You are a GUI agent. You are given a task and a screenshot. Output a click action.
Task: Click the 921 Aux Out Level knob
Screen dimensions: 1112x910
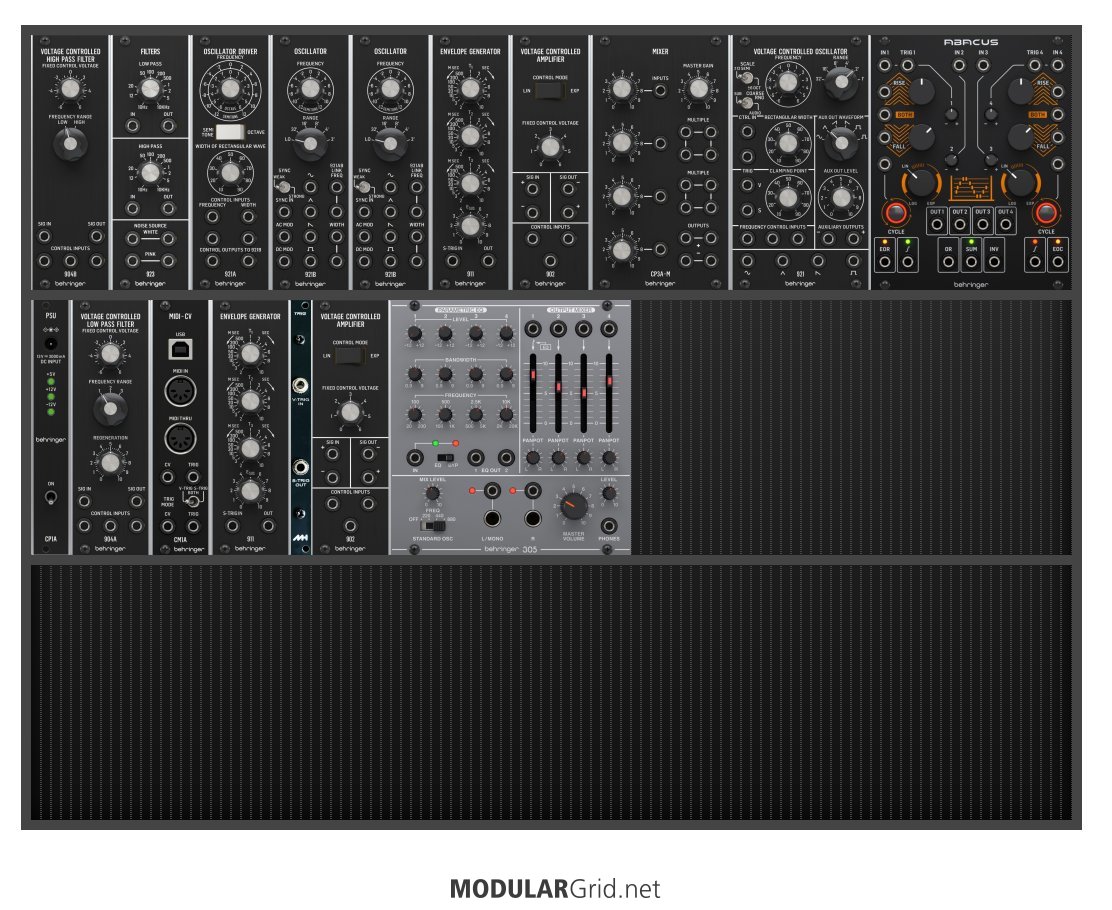[x=841, y=196]
